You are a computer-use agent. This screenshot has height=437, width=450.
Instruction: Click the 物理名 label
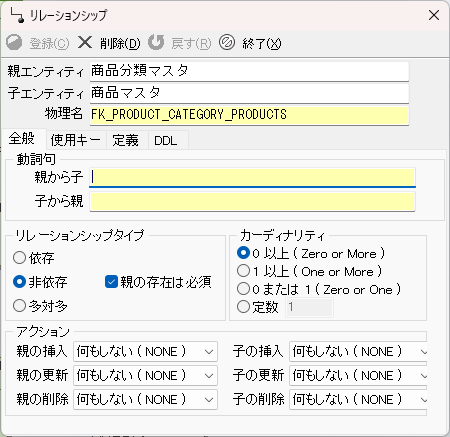[x=64, y=113]
